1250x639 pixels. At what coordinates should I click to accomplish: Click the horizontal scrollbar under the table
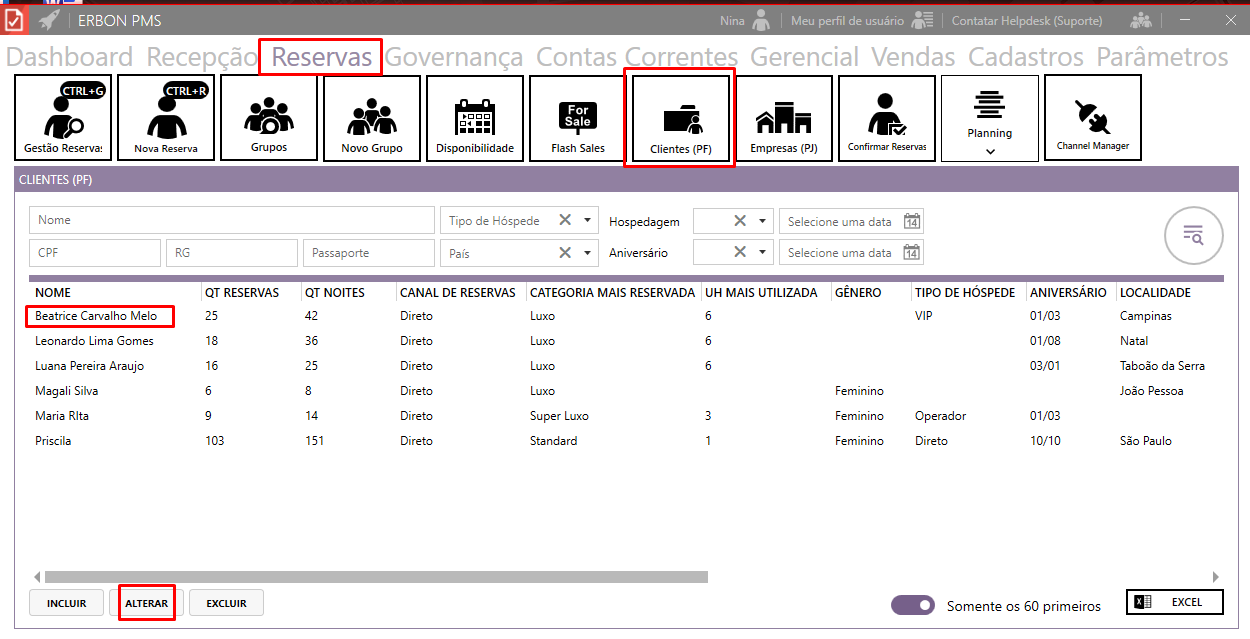(376, 577)
